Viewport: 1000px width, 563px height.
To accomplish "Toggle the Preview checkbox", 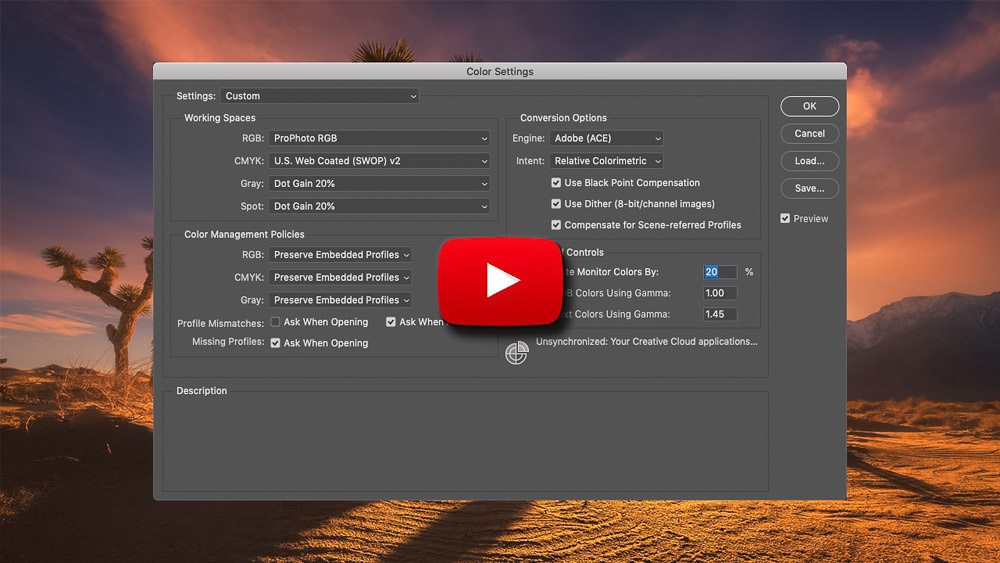I will [x=785, y=218].
